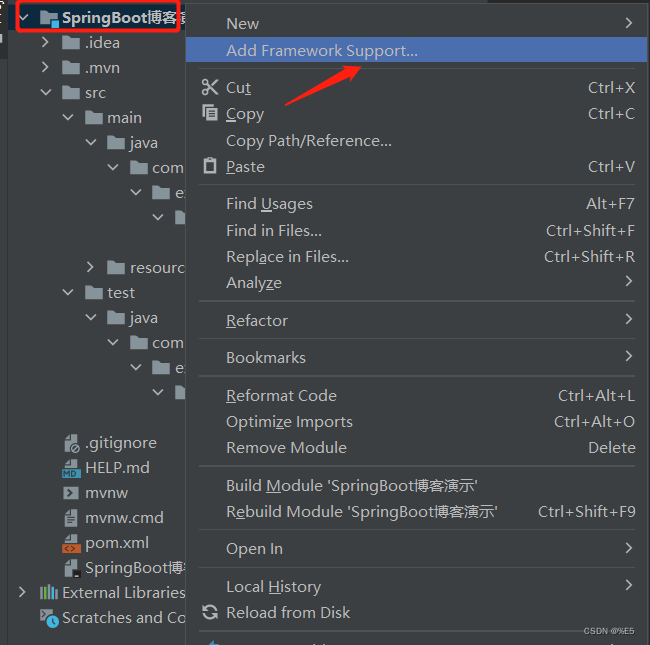Image resolution: width=650 pixels, height=645 pixels.
Task: Expand the .mvn folder chevron
Action: pyautogui.click(x=45, y=67)
